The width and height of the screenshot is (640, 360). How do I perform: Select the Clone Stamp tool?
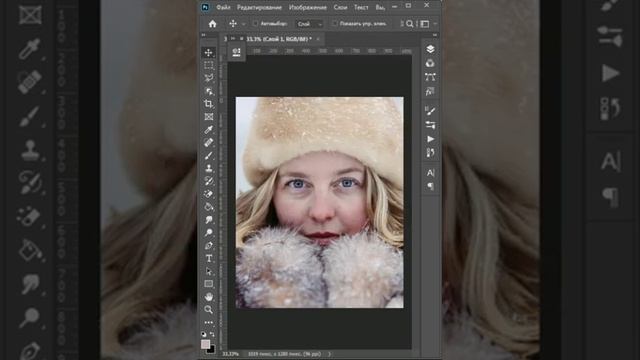[x=209, y=168]
